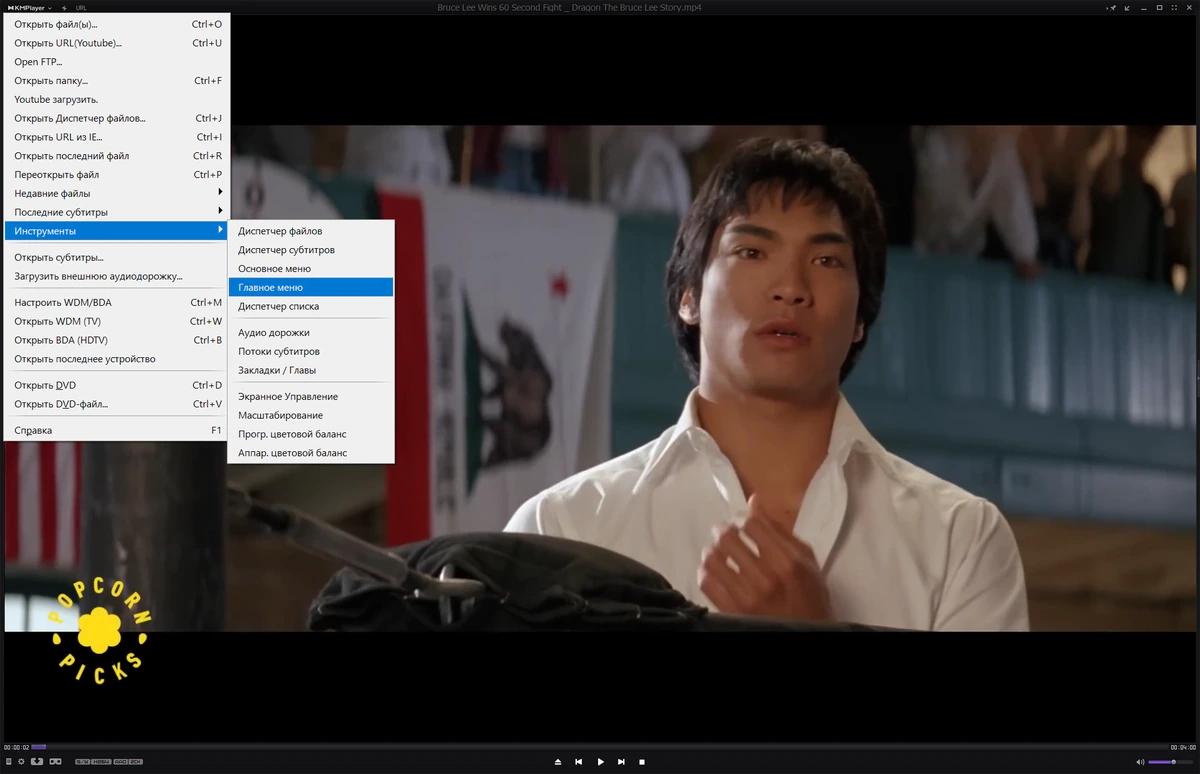
Task: Click the lightning bolt icon in title bar
Action: [x=65, y=7]
